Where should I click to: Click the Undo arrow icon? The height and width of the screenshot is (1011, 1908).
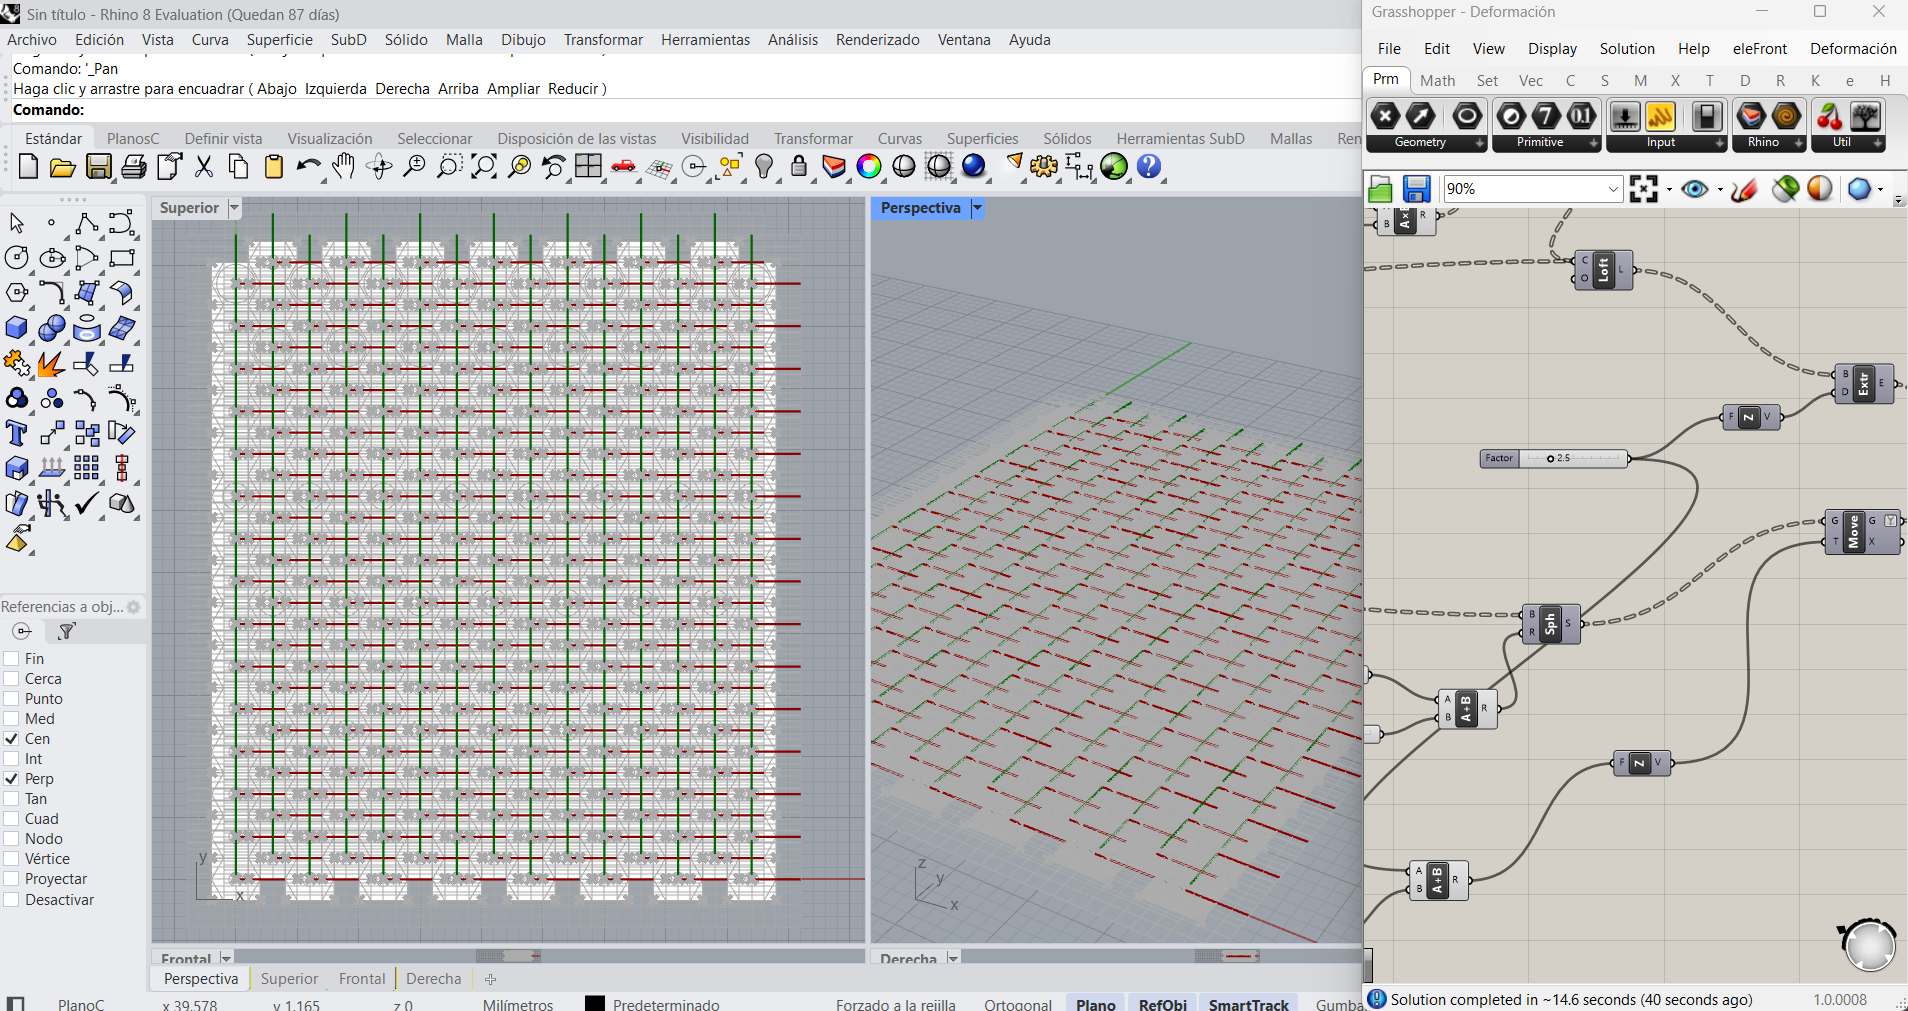(x=308, y=167)
